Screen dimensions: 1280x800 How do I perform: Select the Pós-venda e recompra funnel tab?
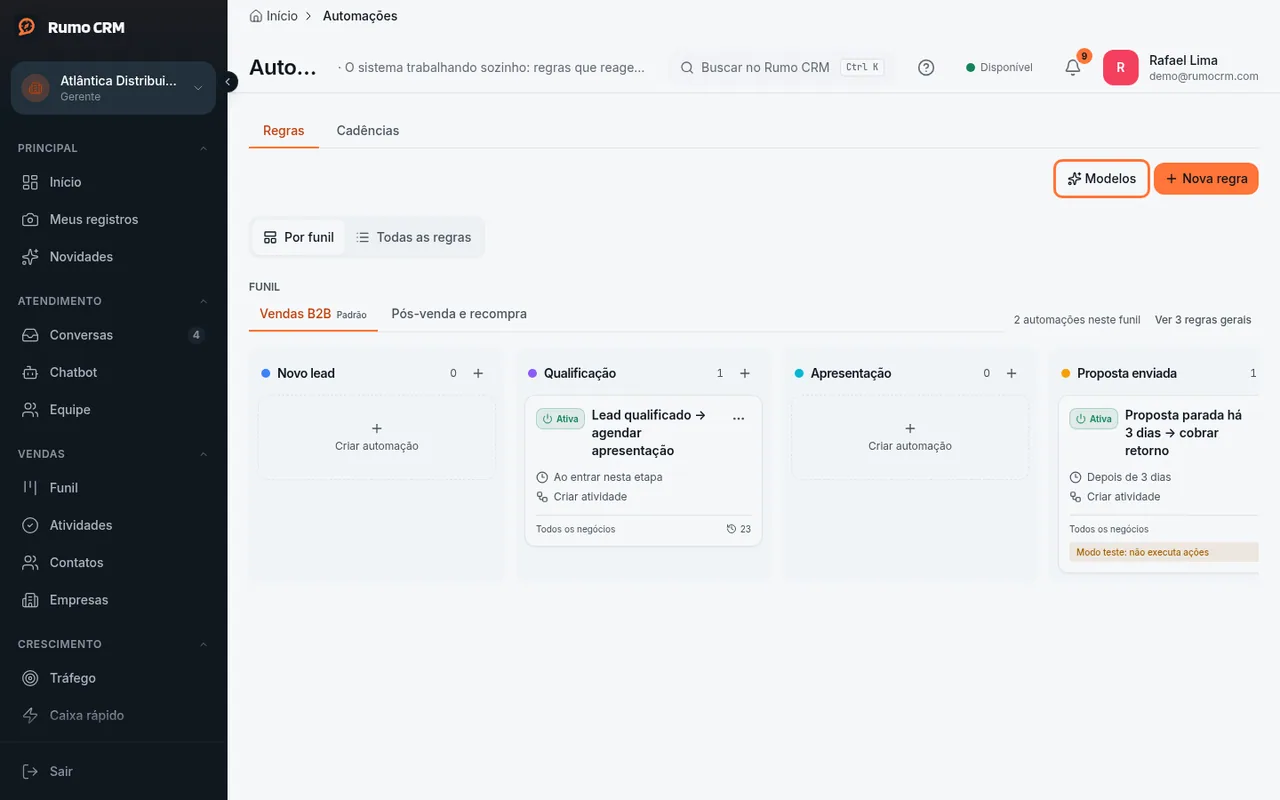point(459,314)
